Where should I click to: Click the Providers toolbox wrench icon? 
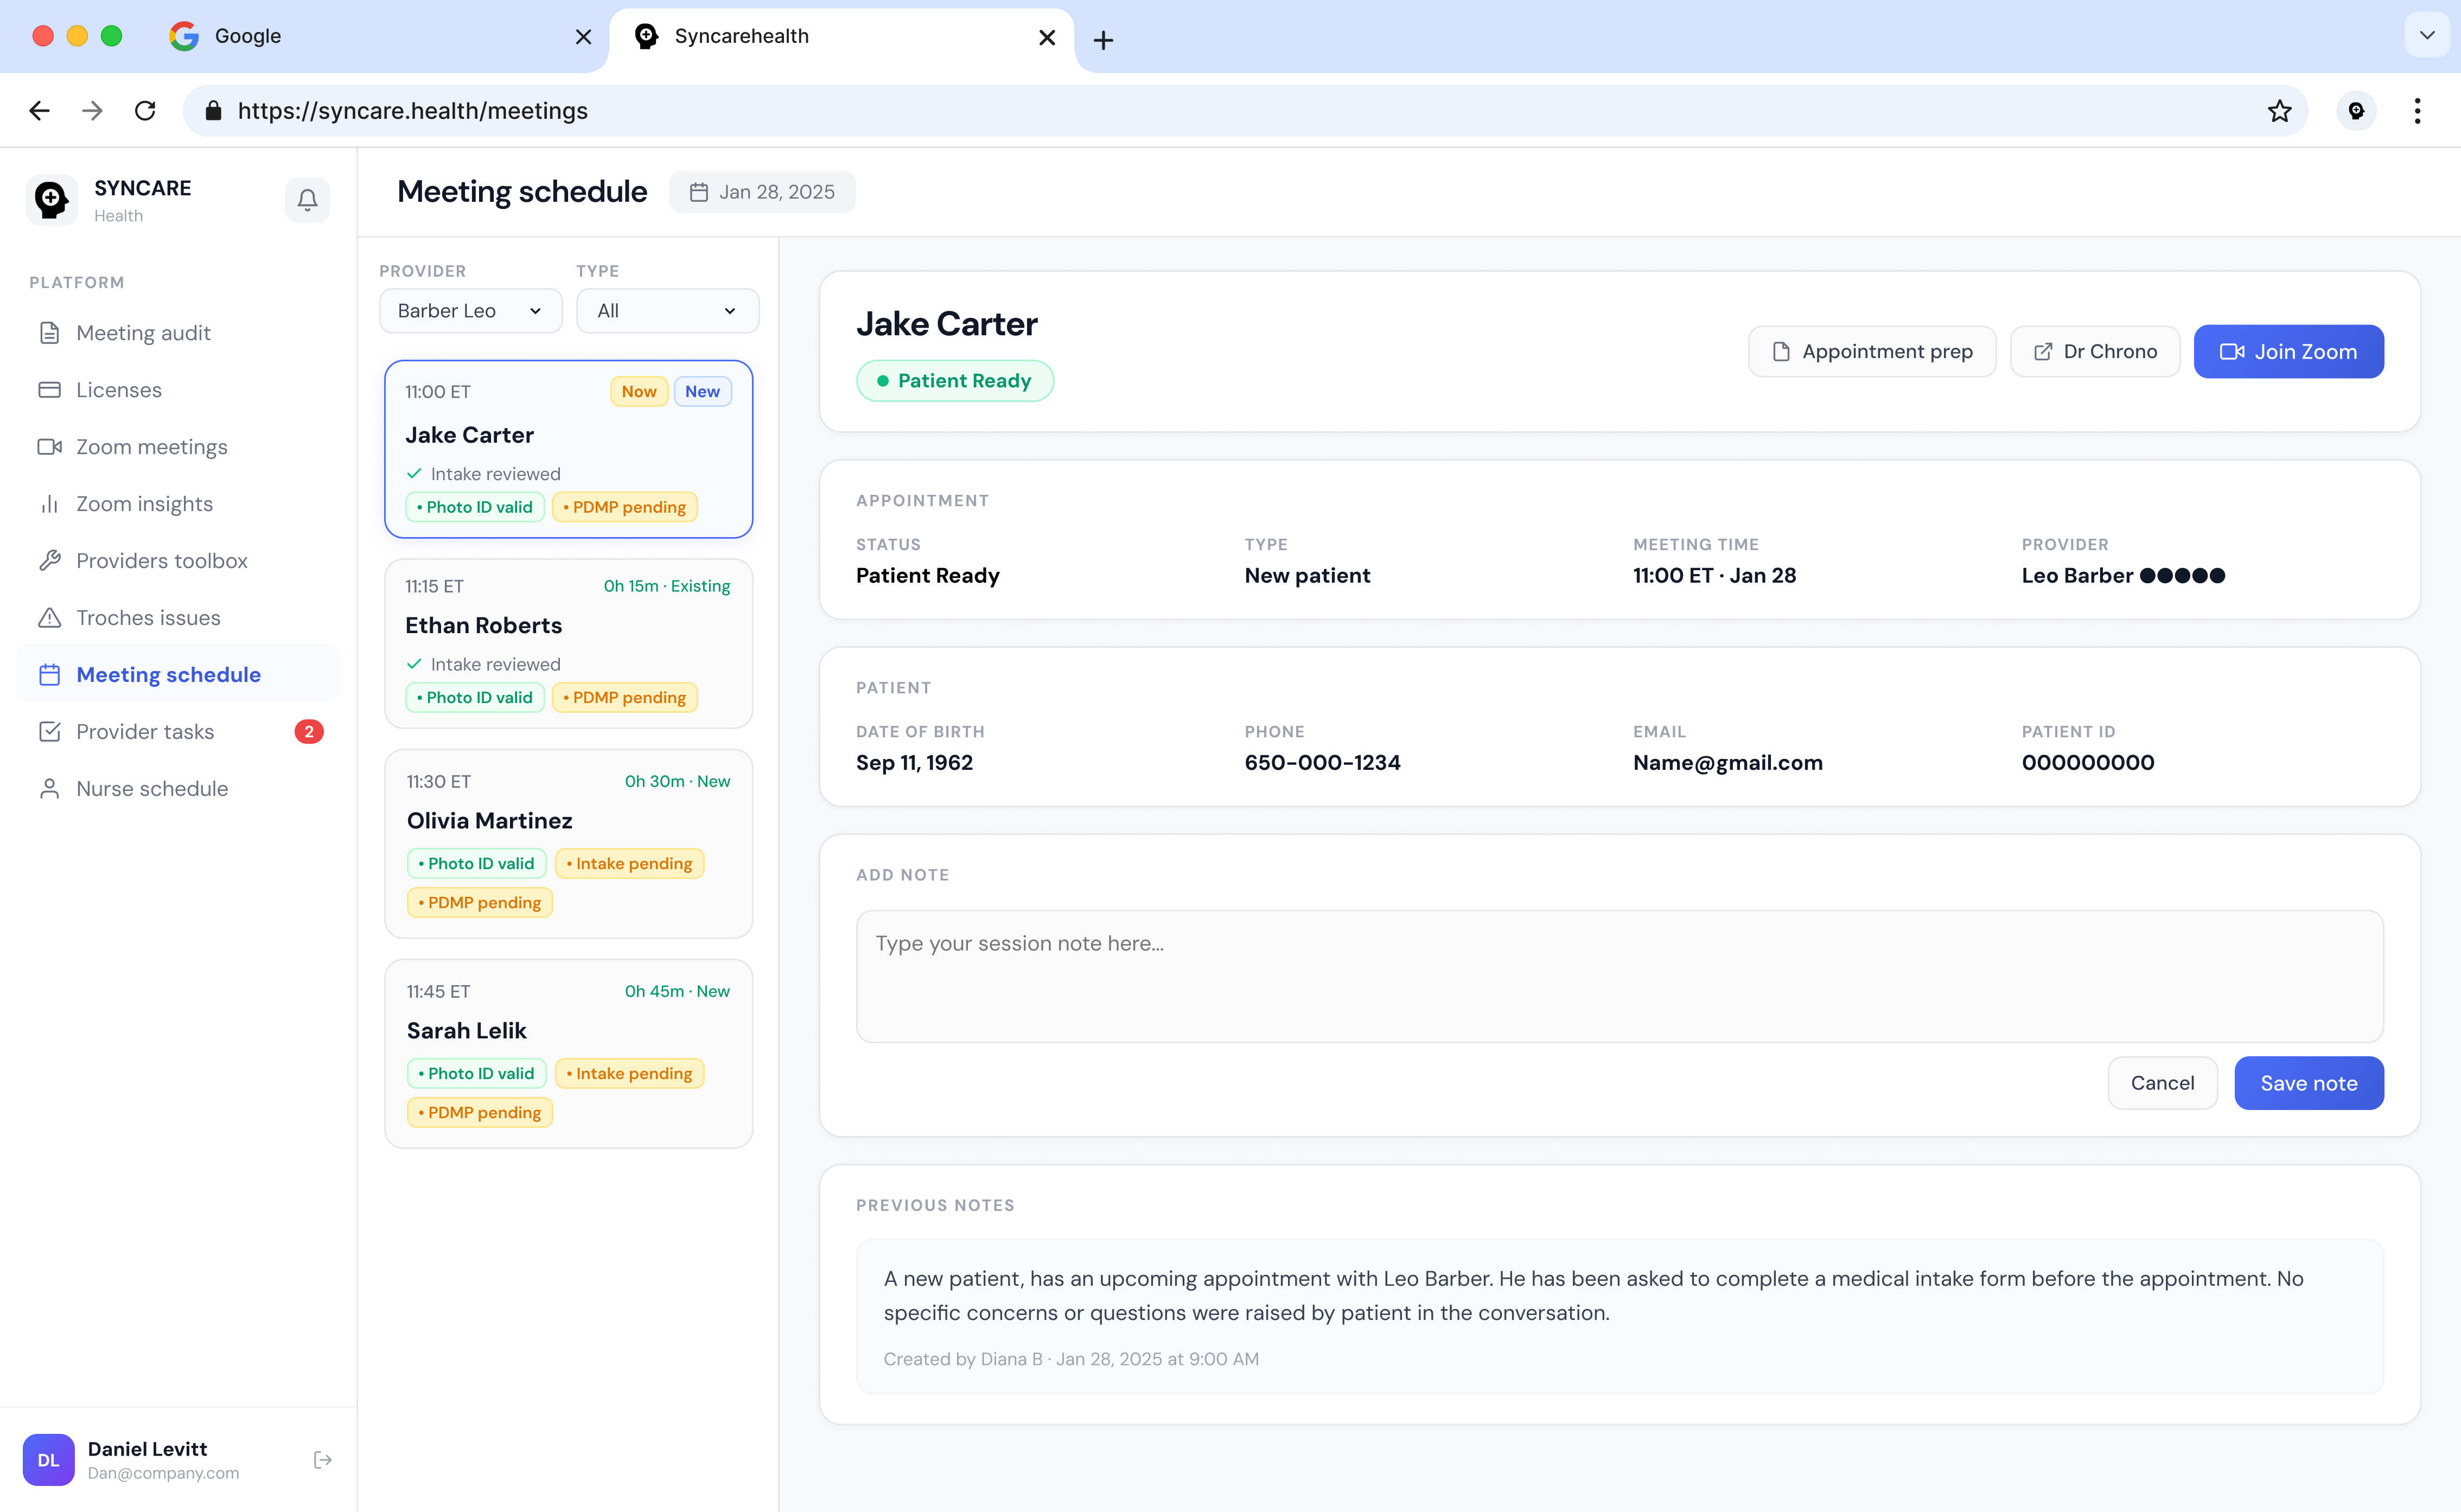tap(51, 560)
